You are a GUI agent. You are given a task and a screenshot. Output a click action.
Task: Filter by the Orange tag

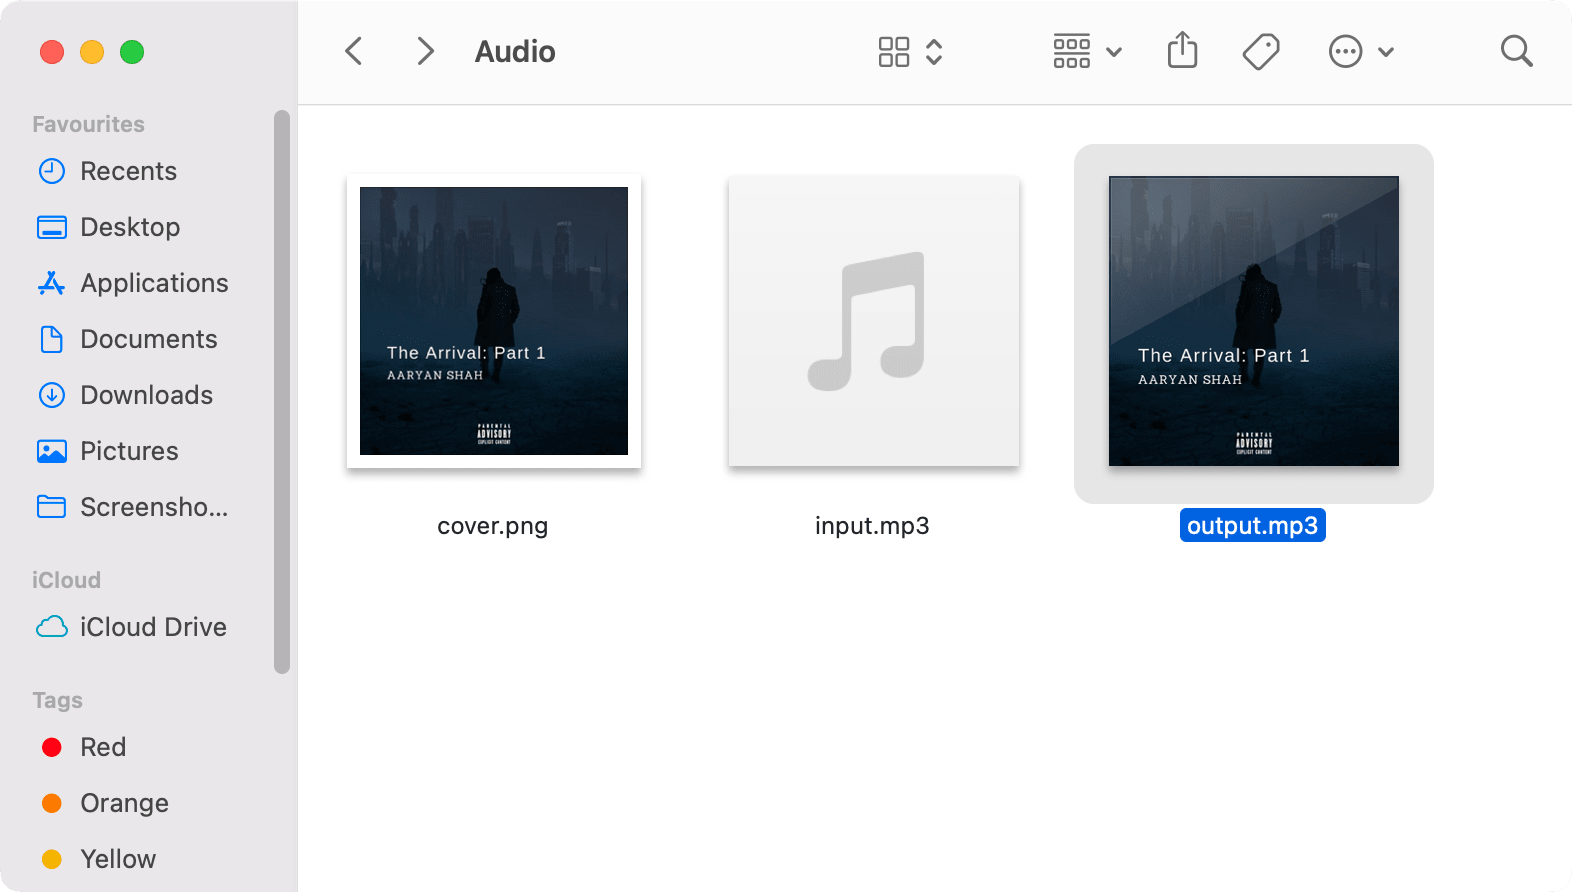52,803
